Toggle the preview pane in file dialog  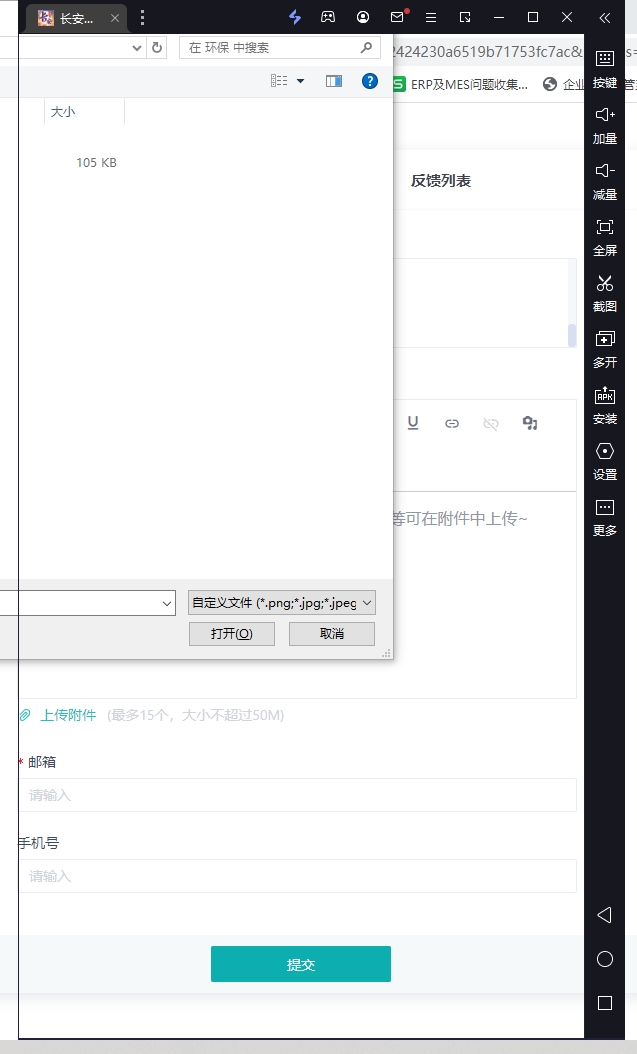point(334,81)
